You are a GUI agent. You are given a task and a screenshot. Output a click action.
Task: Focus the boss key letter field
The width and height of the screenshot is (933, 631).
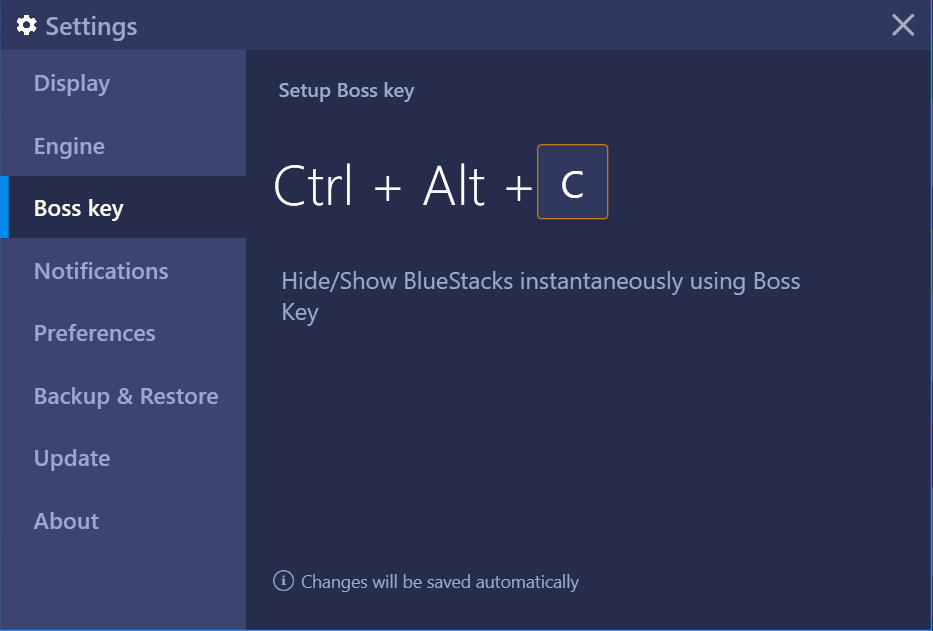(x=572, y=182)
